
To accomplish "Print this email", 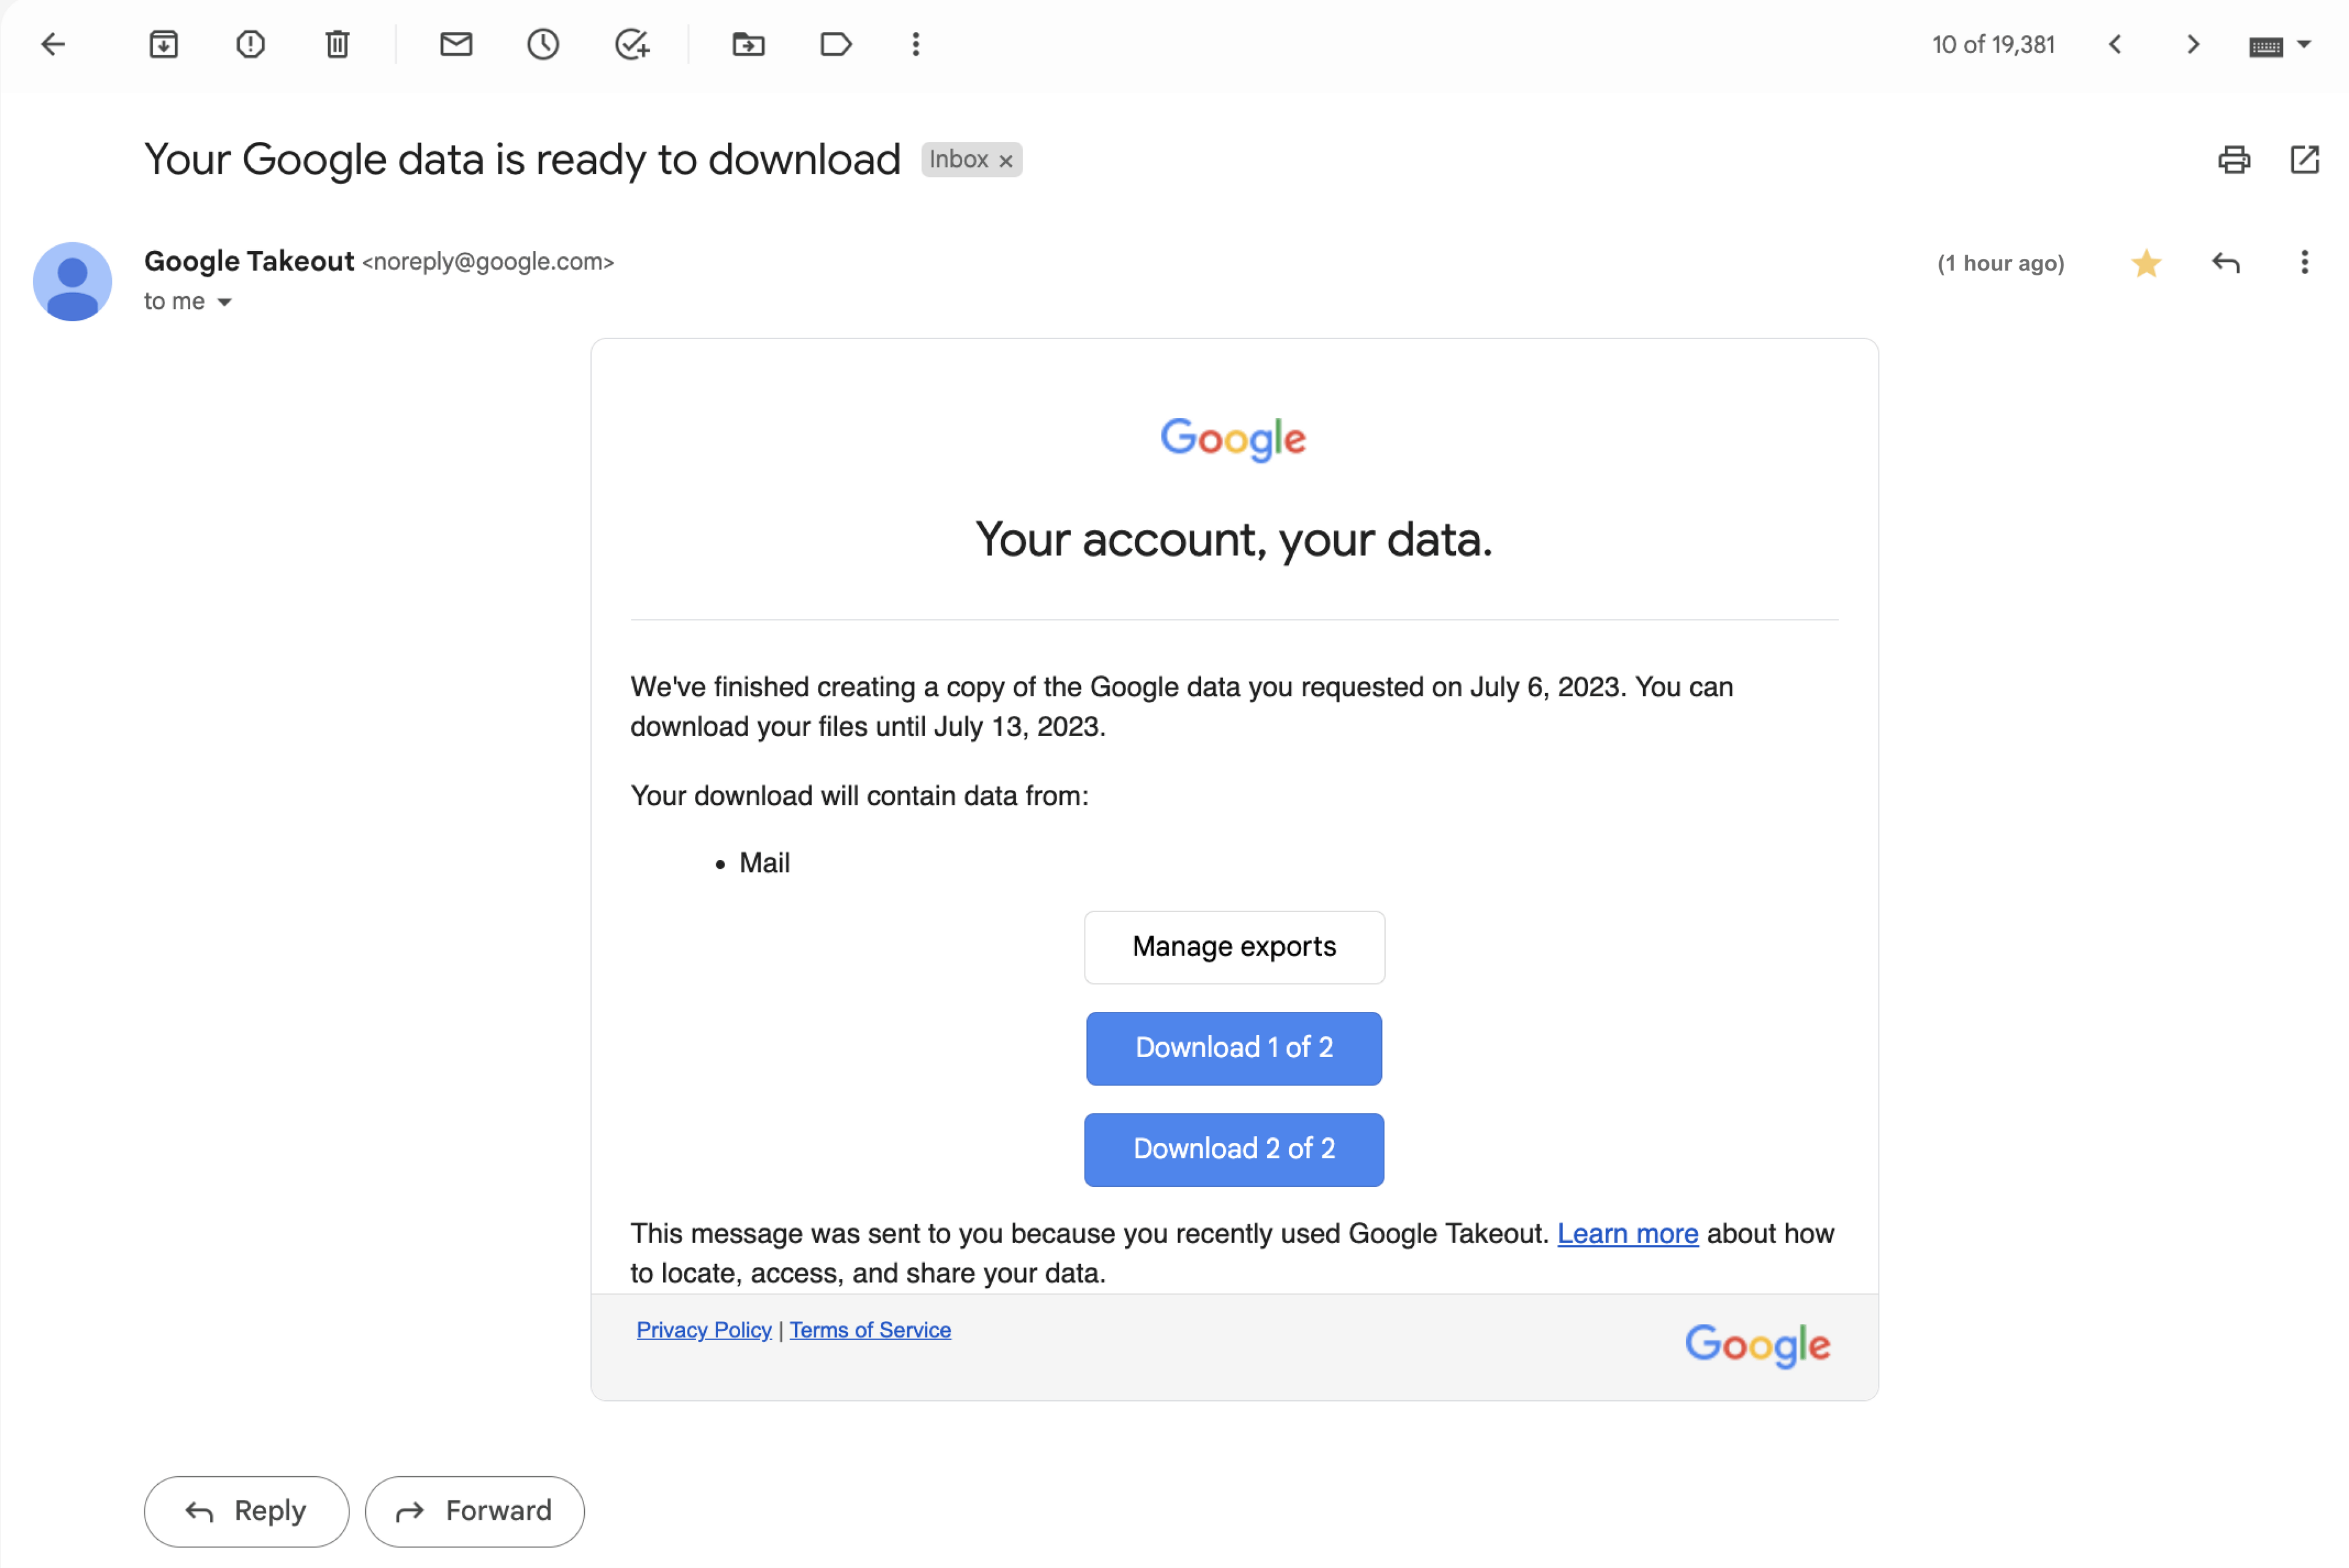I will point(2236,160).
